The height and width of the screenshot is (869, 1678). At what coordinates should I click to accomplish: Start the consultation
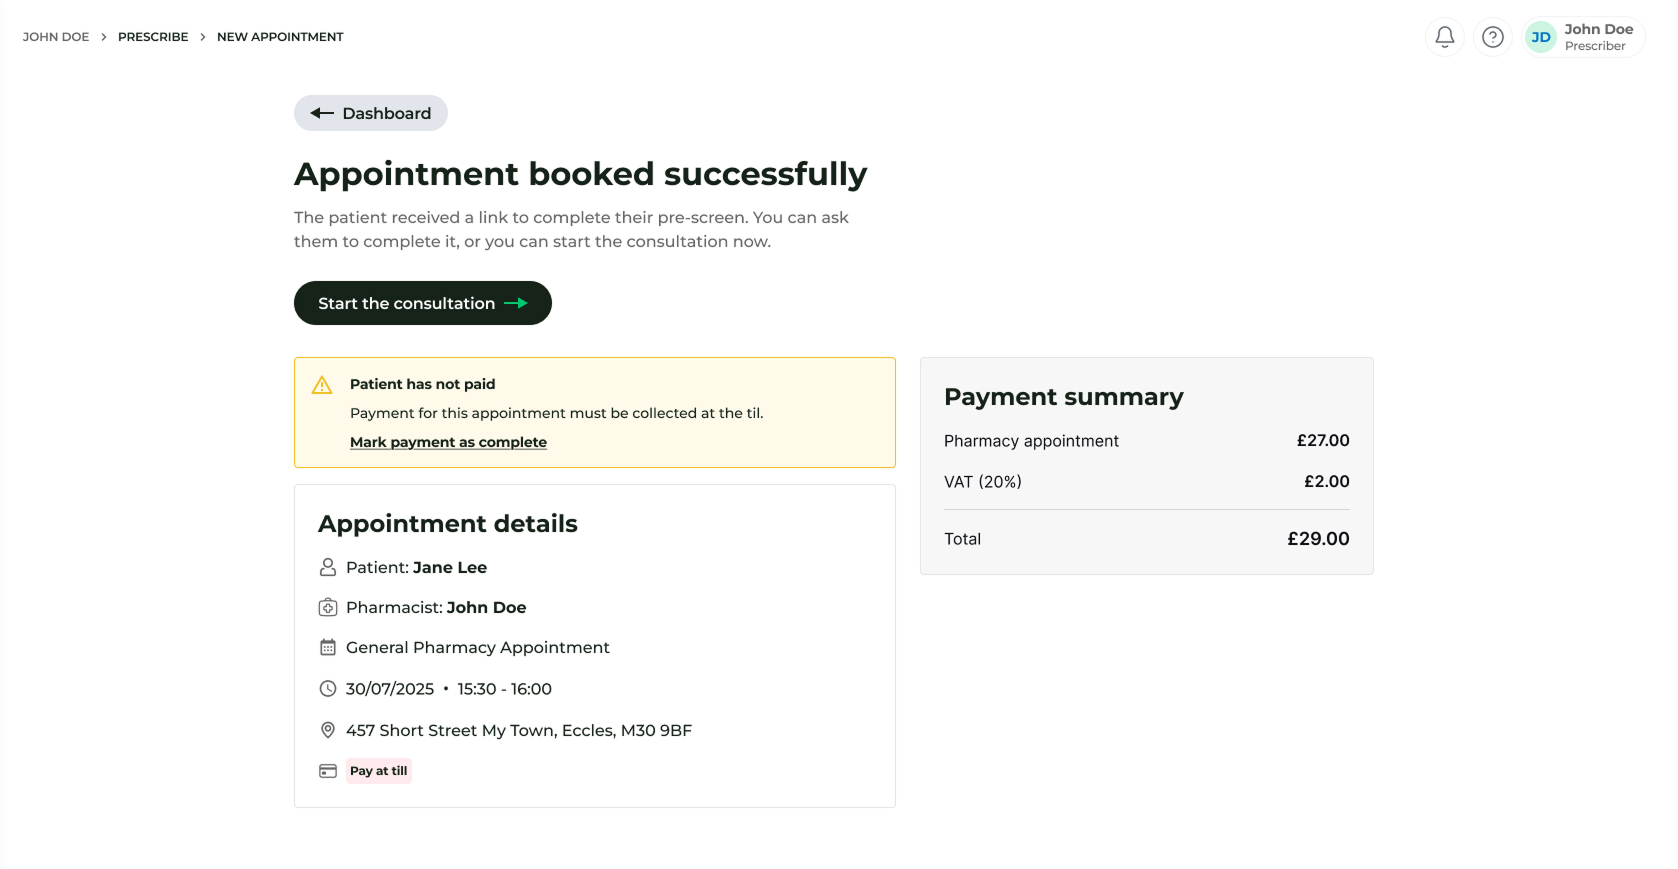pyautogui.click(x=422, y=303)
